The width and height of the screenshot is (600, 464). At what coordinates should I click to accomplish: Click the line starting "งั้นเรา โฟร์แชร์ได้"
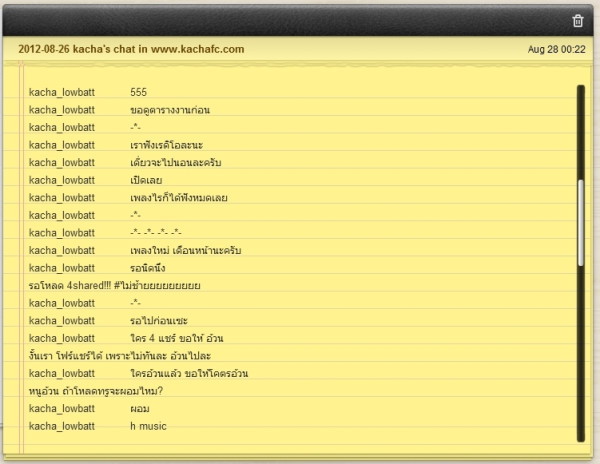click(120, 356)
